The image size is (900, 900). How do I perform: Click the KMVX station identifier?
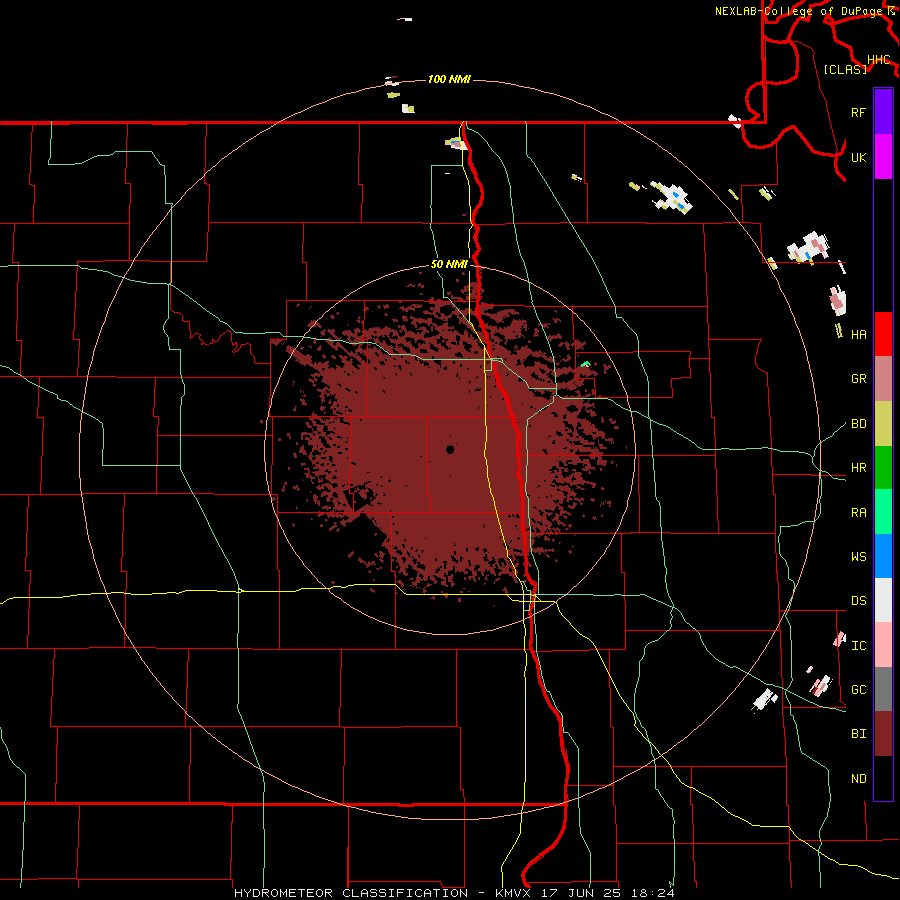515,893
